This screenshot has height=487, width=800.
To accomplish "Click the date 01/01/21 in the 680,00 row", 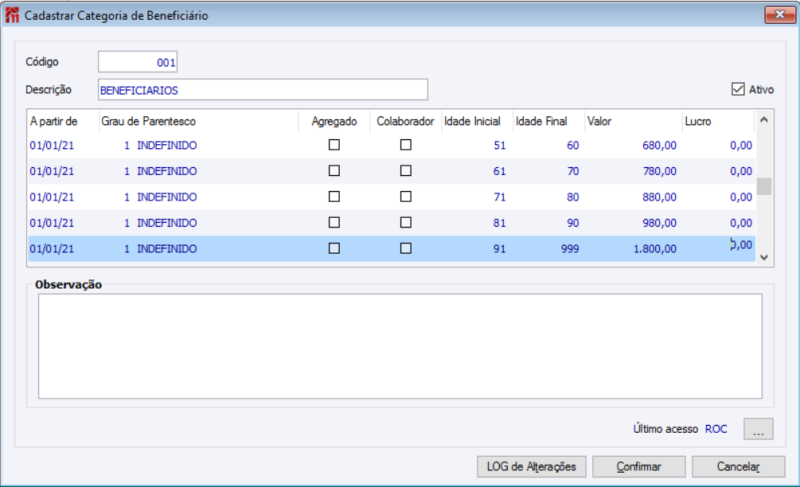I will click(52, 145).
